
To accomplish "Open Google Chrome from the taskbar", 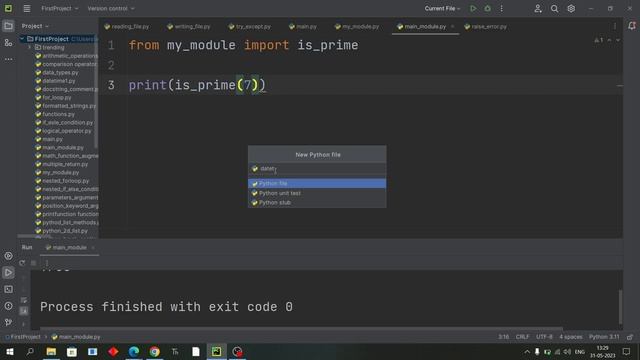I will [x=154, y=351].
